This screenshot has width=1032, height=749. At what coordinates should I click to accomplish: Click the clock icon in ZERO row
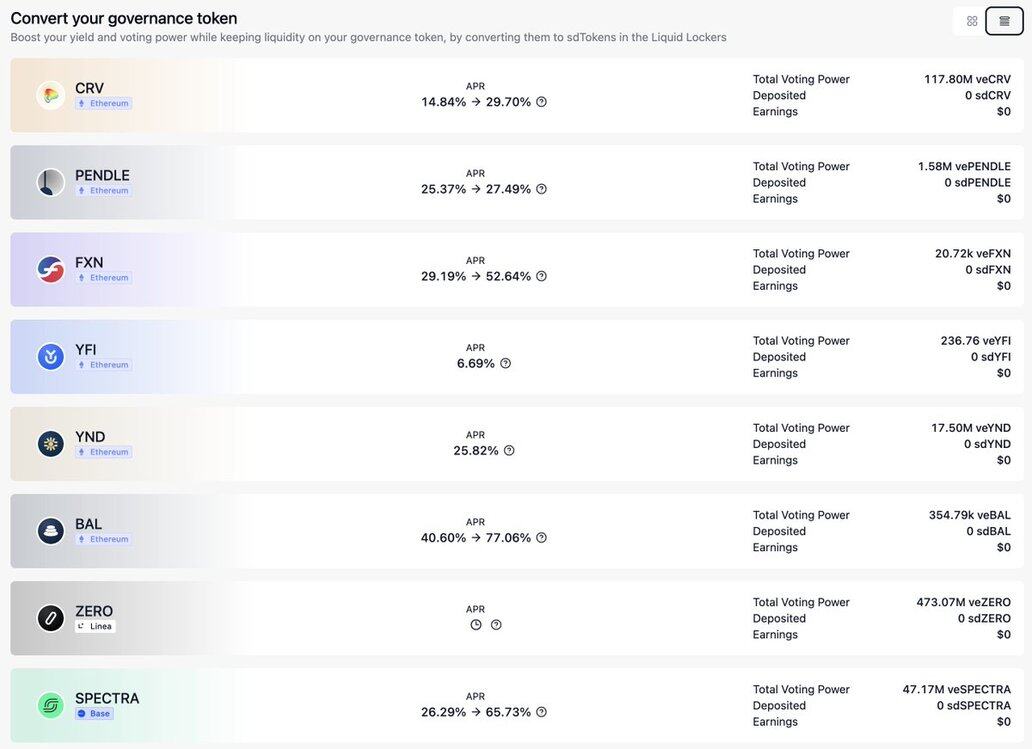pos(476,625)
